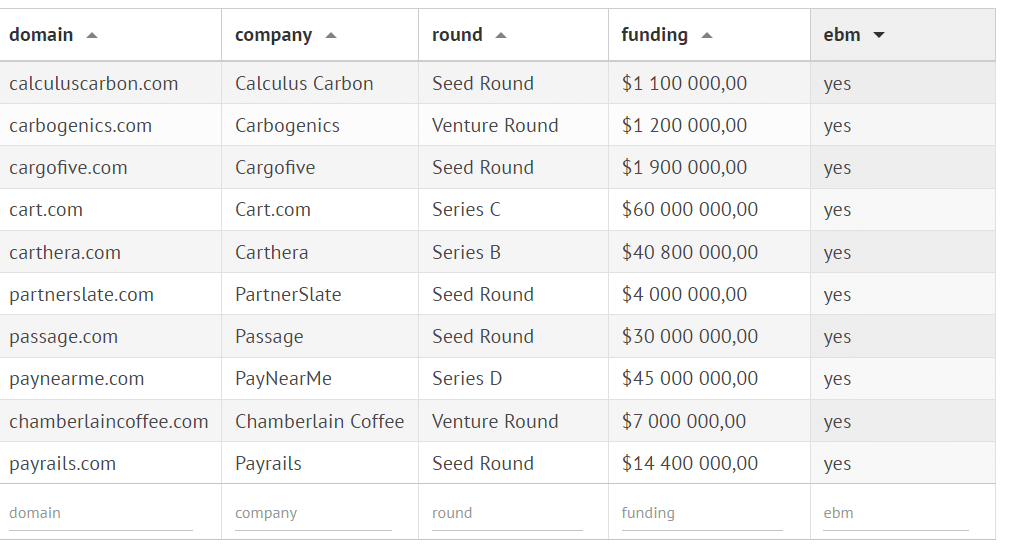Select the Cart.com Series C cell
Viewport: 1011px width, 553px height.
pyautogui.click(x=466, y=210)
